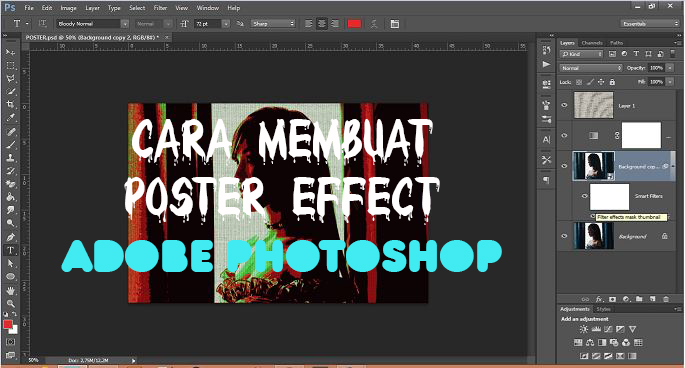This screenshot has width=685, height=368.
Task: Toggle lock all padlock icon
Action: (612, 82)
